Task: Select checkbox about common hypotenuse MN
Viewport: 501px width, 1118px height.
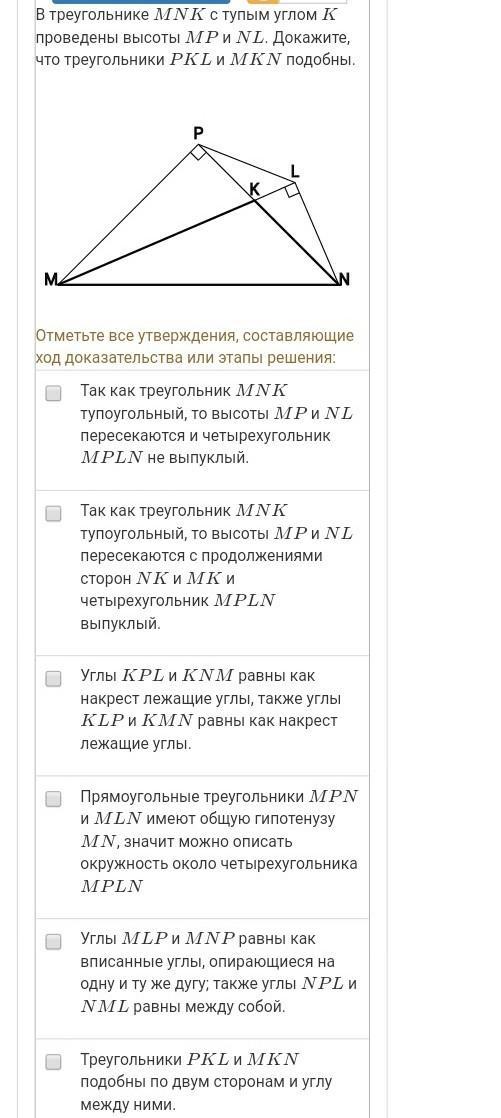Action: (x=53, y=799)
